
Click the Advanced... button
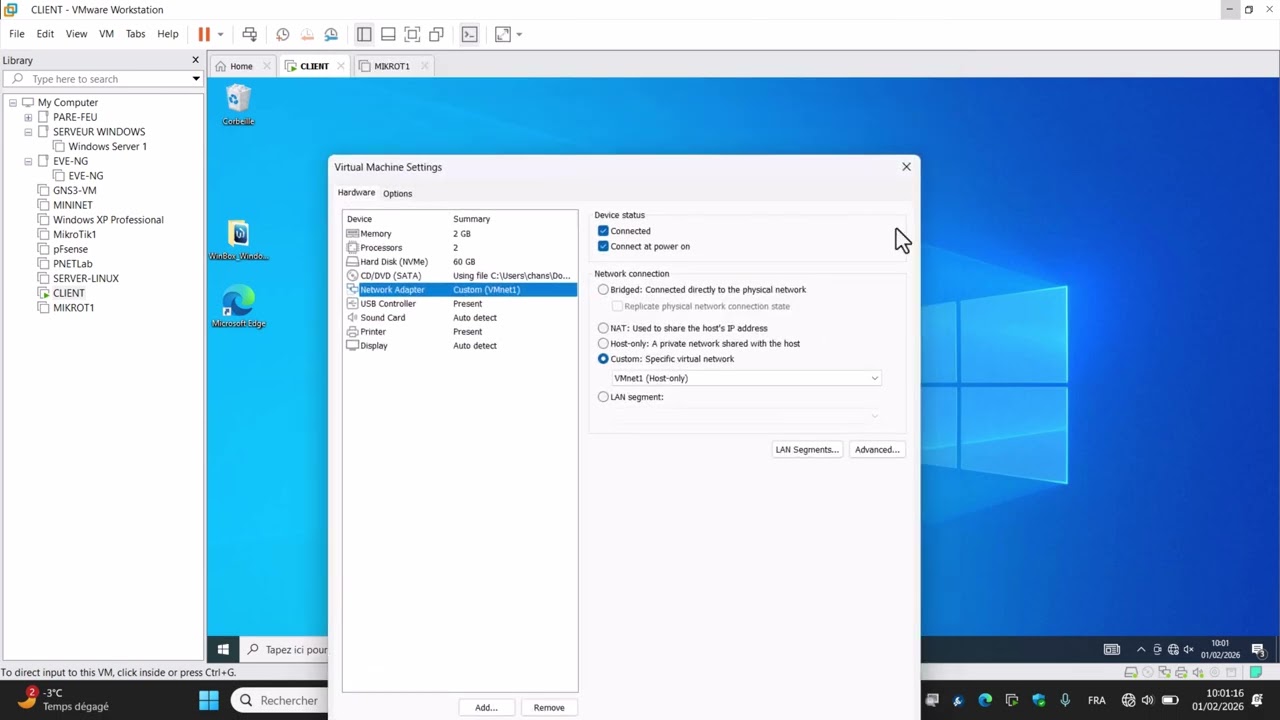[877, 449]
